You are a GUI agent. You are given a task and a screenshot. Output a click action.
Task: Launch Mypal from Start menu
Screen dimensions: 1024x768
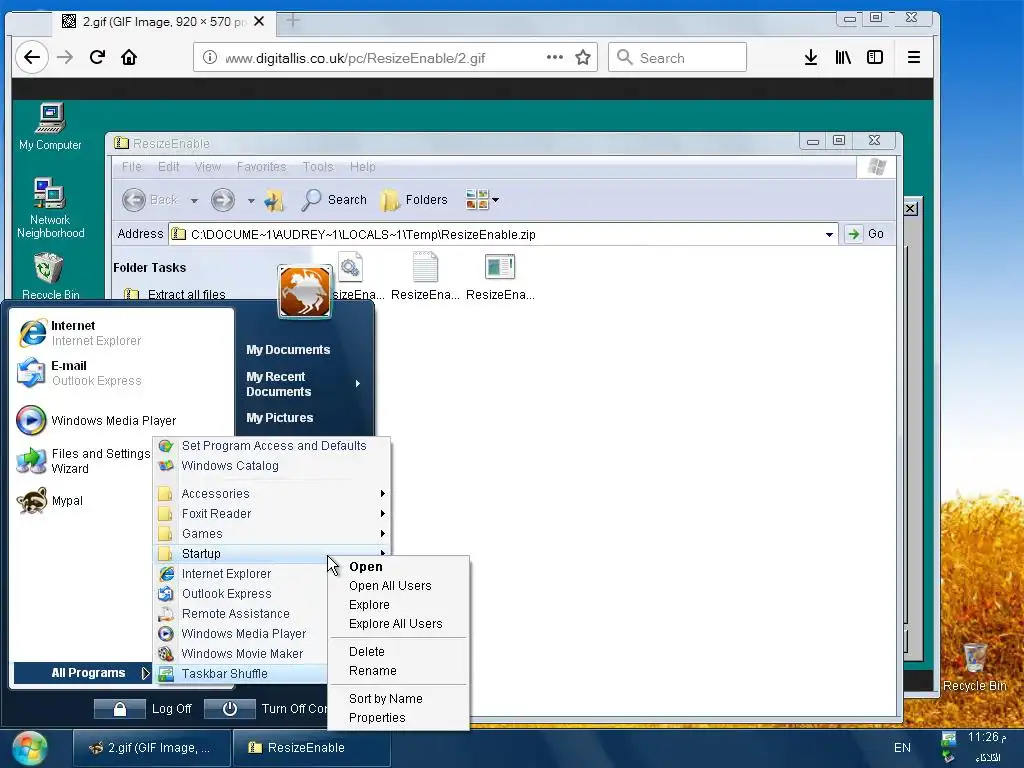pyautogui.click(x=50, y=501)
